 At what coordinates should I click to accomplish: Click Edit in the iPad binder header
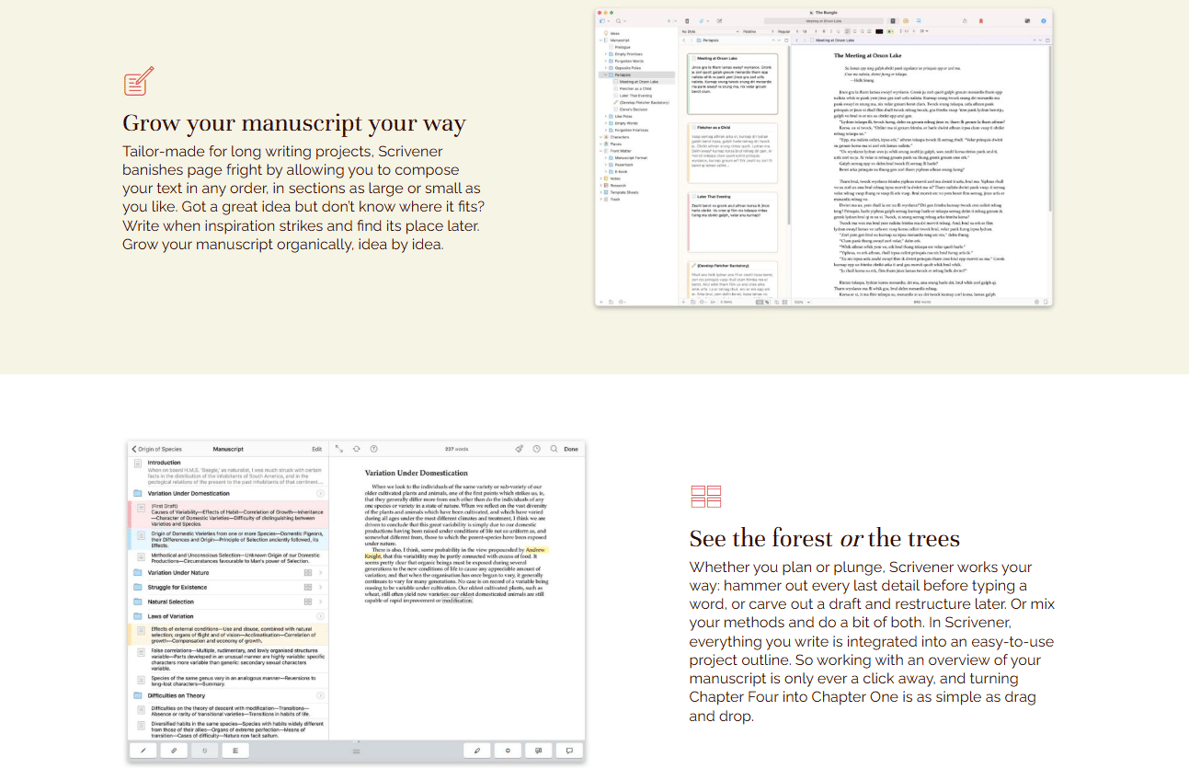tap(317, 449)
